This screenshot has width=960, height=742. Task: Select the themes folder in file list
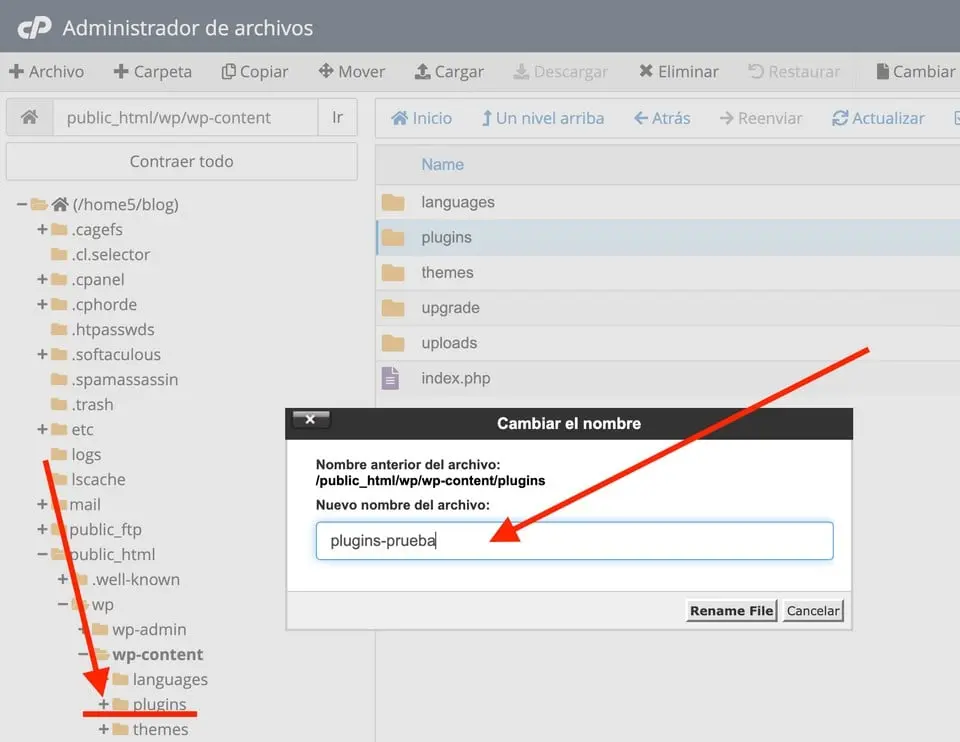click(x=667, y=272)
